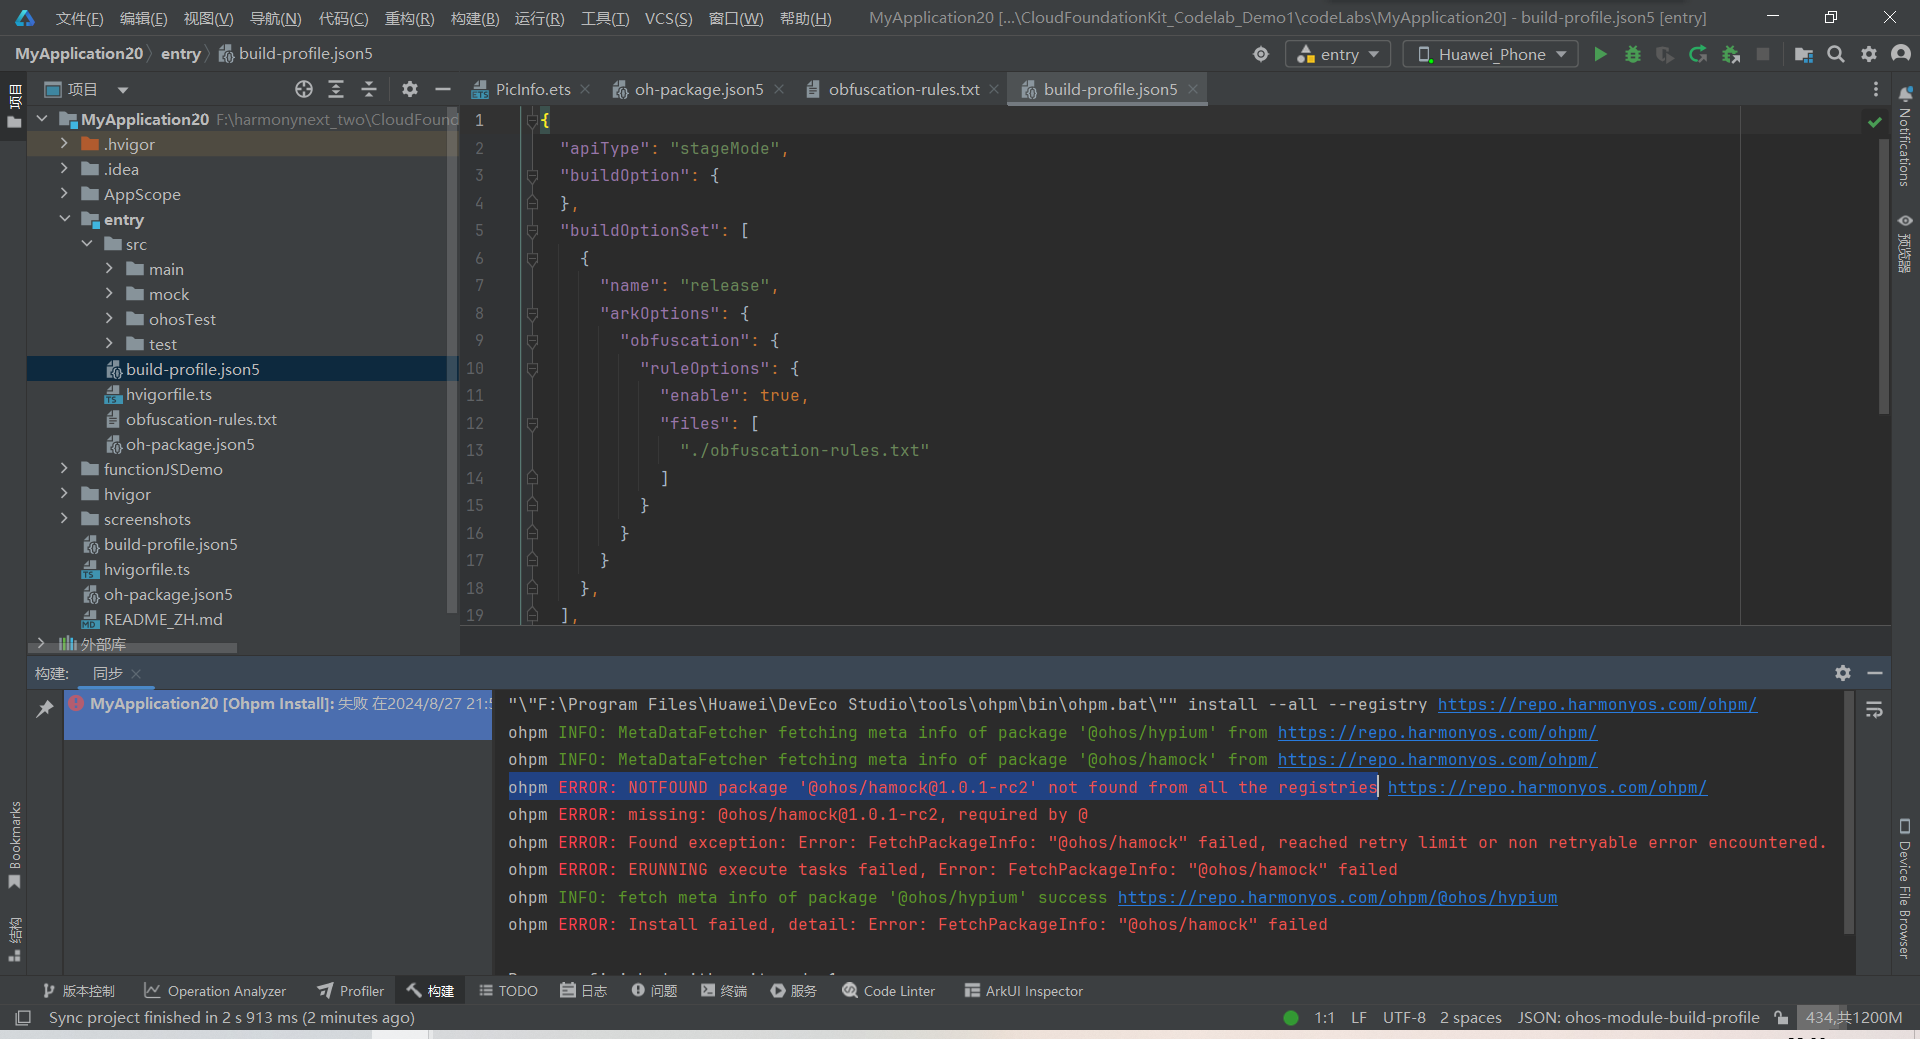Open the @ohos/hypium package URL link
Viewport: 1920px width, 1039px height.
1337,897
